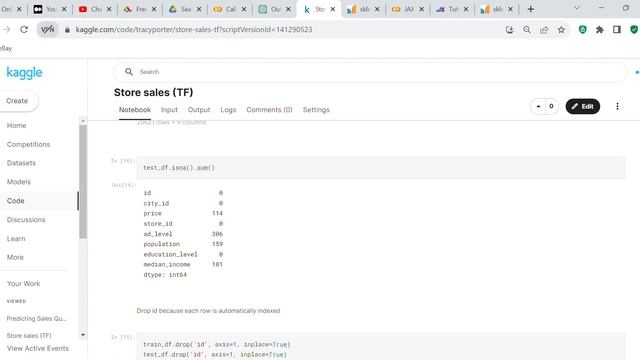Open the extensions puzzle icon

coord(600,29)
